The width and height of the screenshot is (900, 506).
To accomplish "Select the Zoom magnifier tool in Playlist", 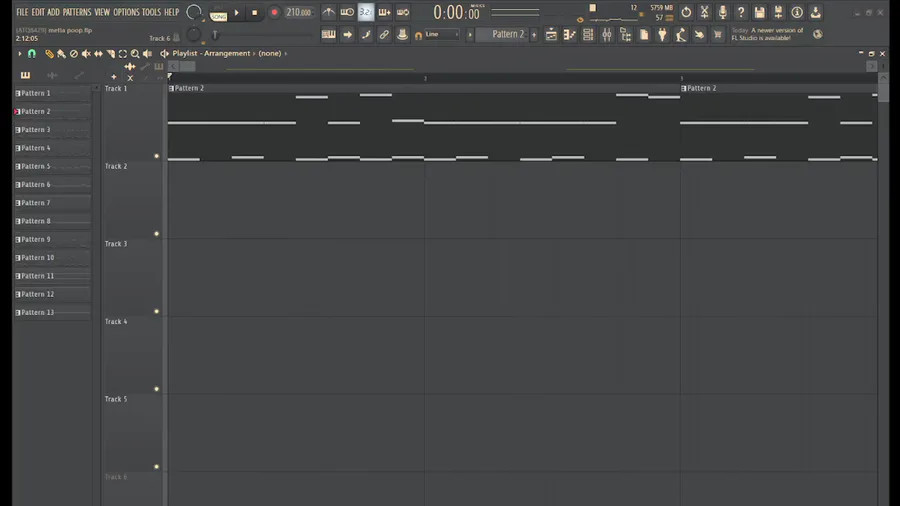I will [x=135, y=53].
